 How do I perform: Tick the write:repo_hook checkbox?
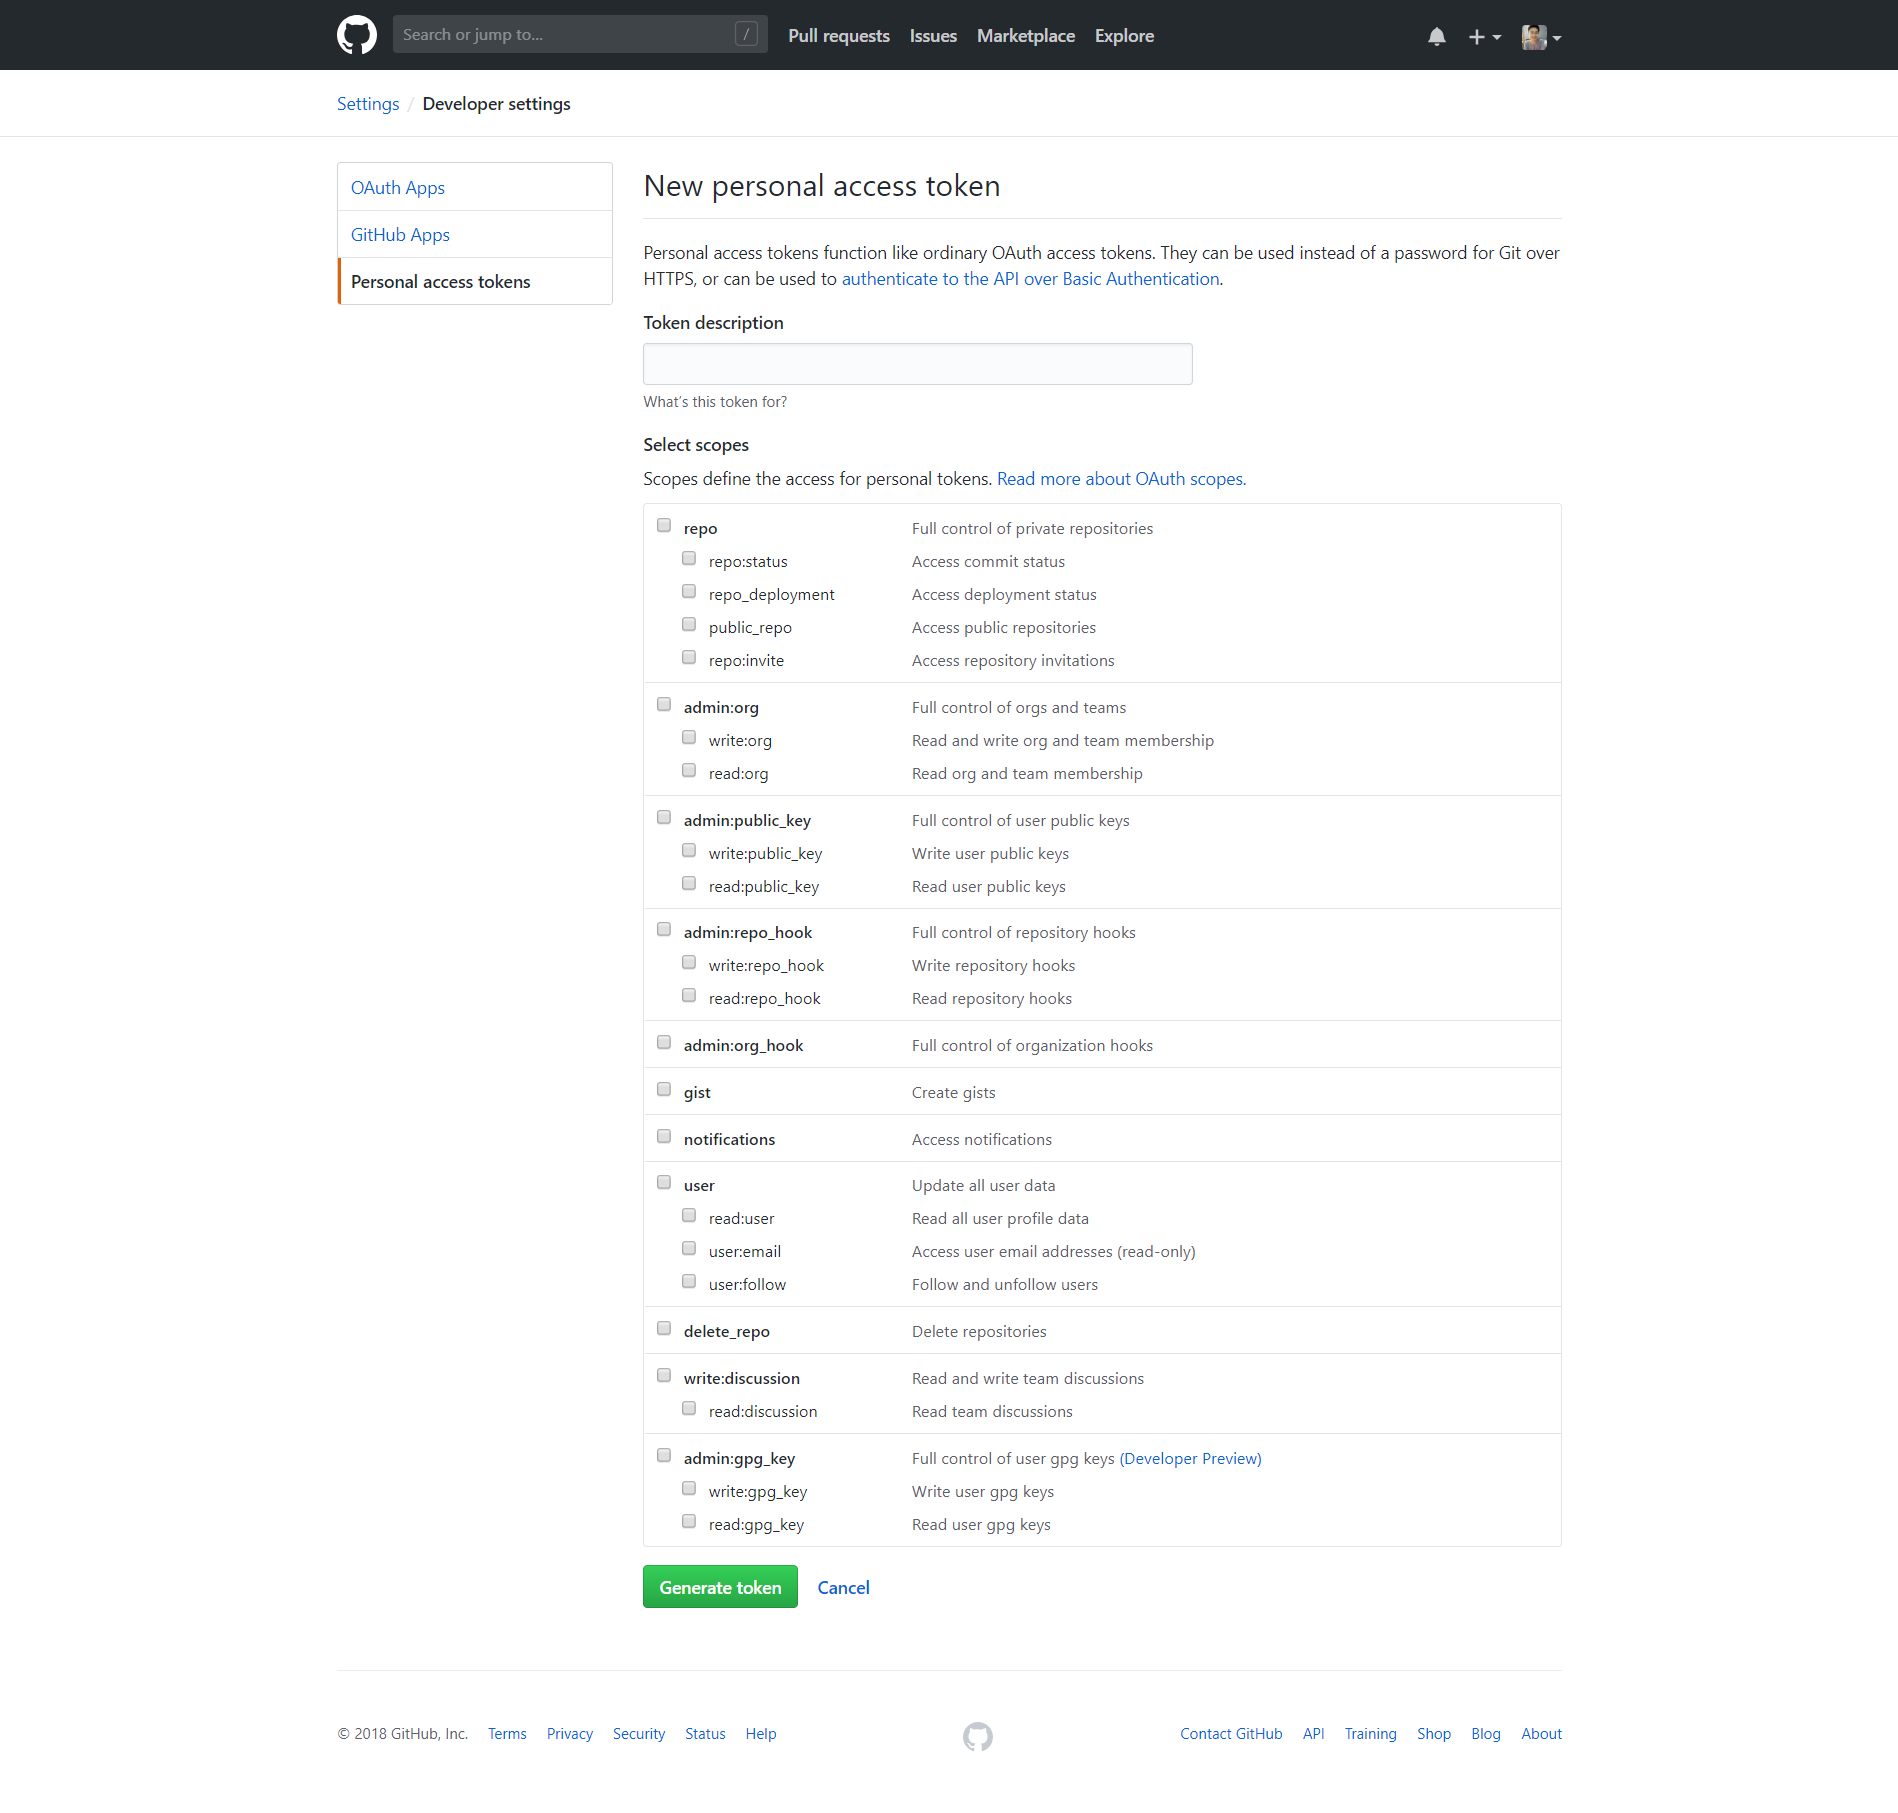pyautogui.click(x=689, y=963)
